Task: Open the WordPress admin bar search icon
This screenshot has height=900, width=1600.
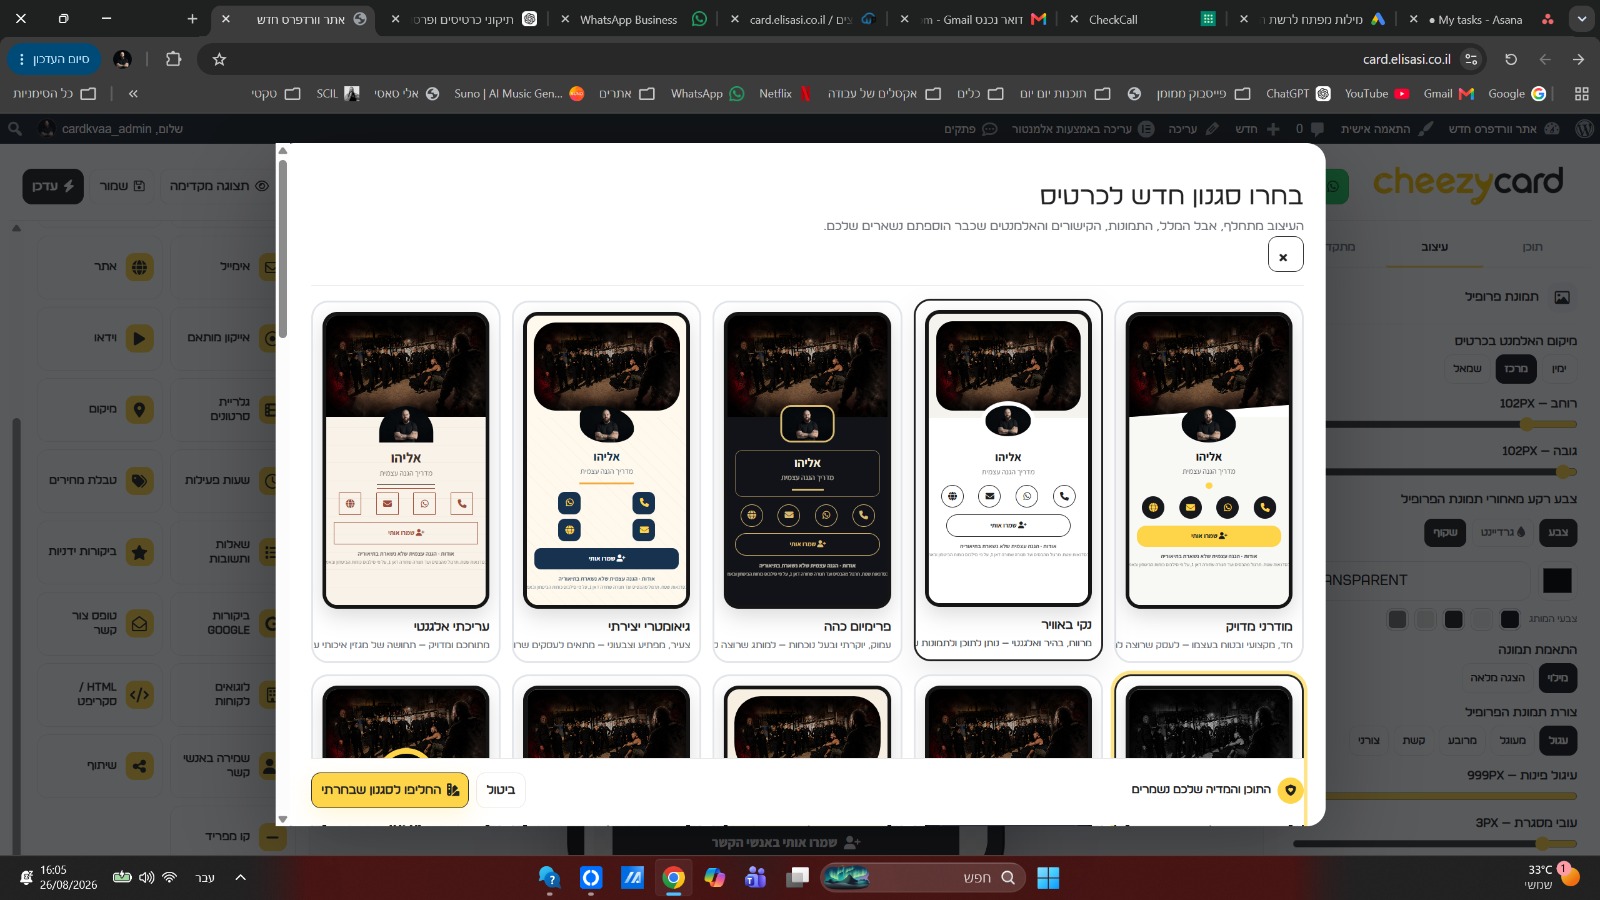Action: [x=15, y=129]
